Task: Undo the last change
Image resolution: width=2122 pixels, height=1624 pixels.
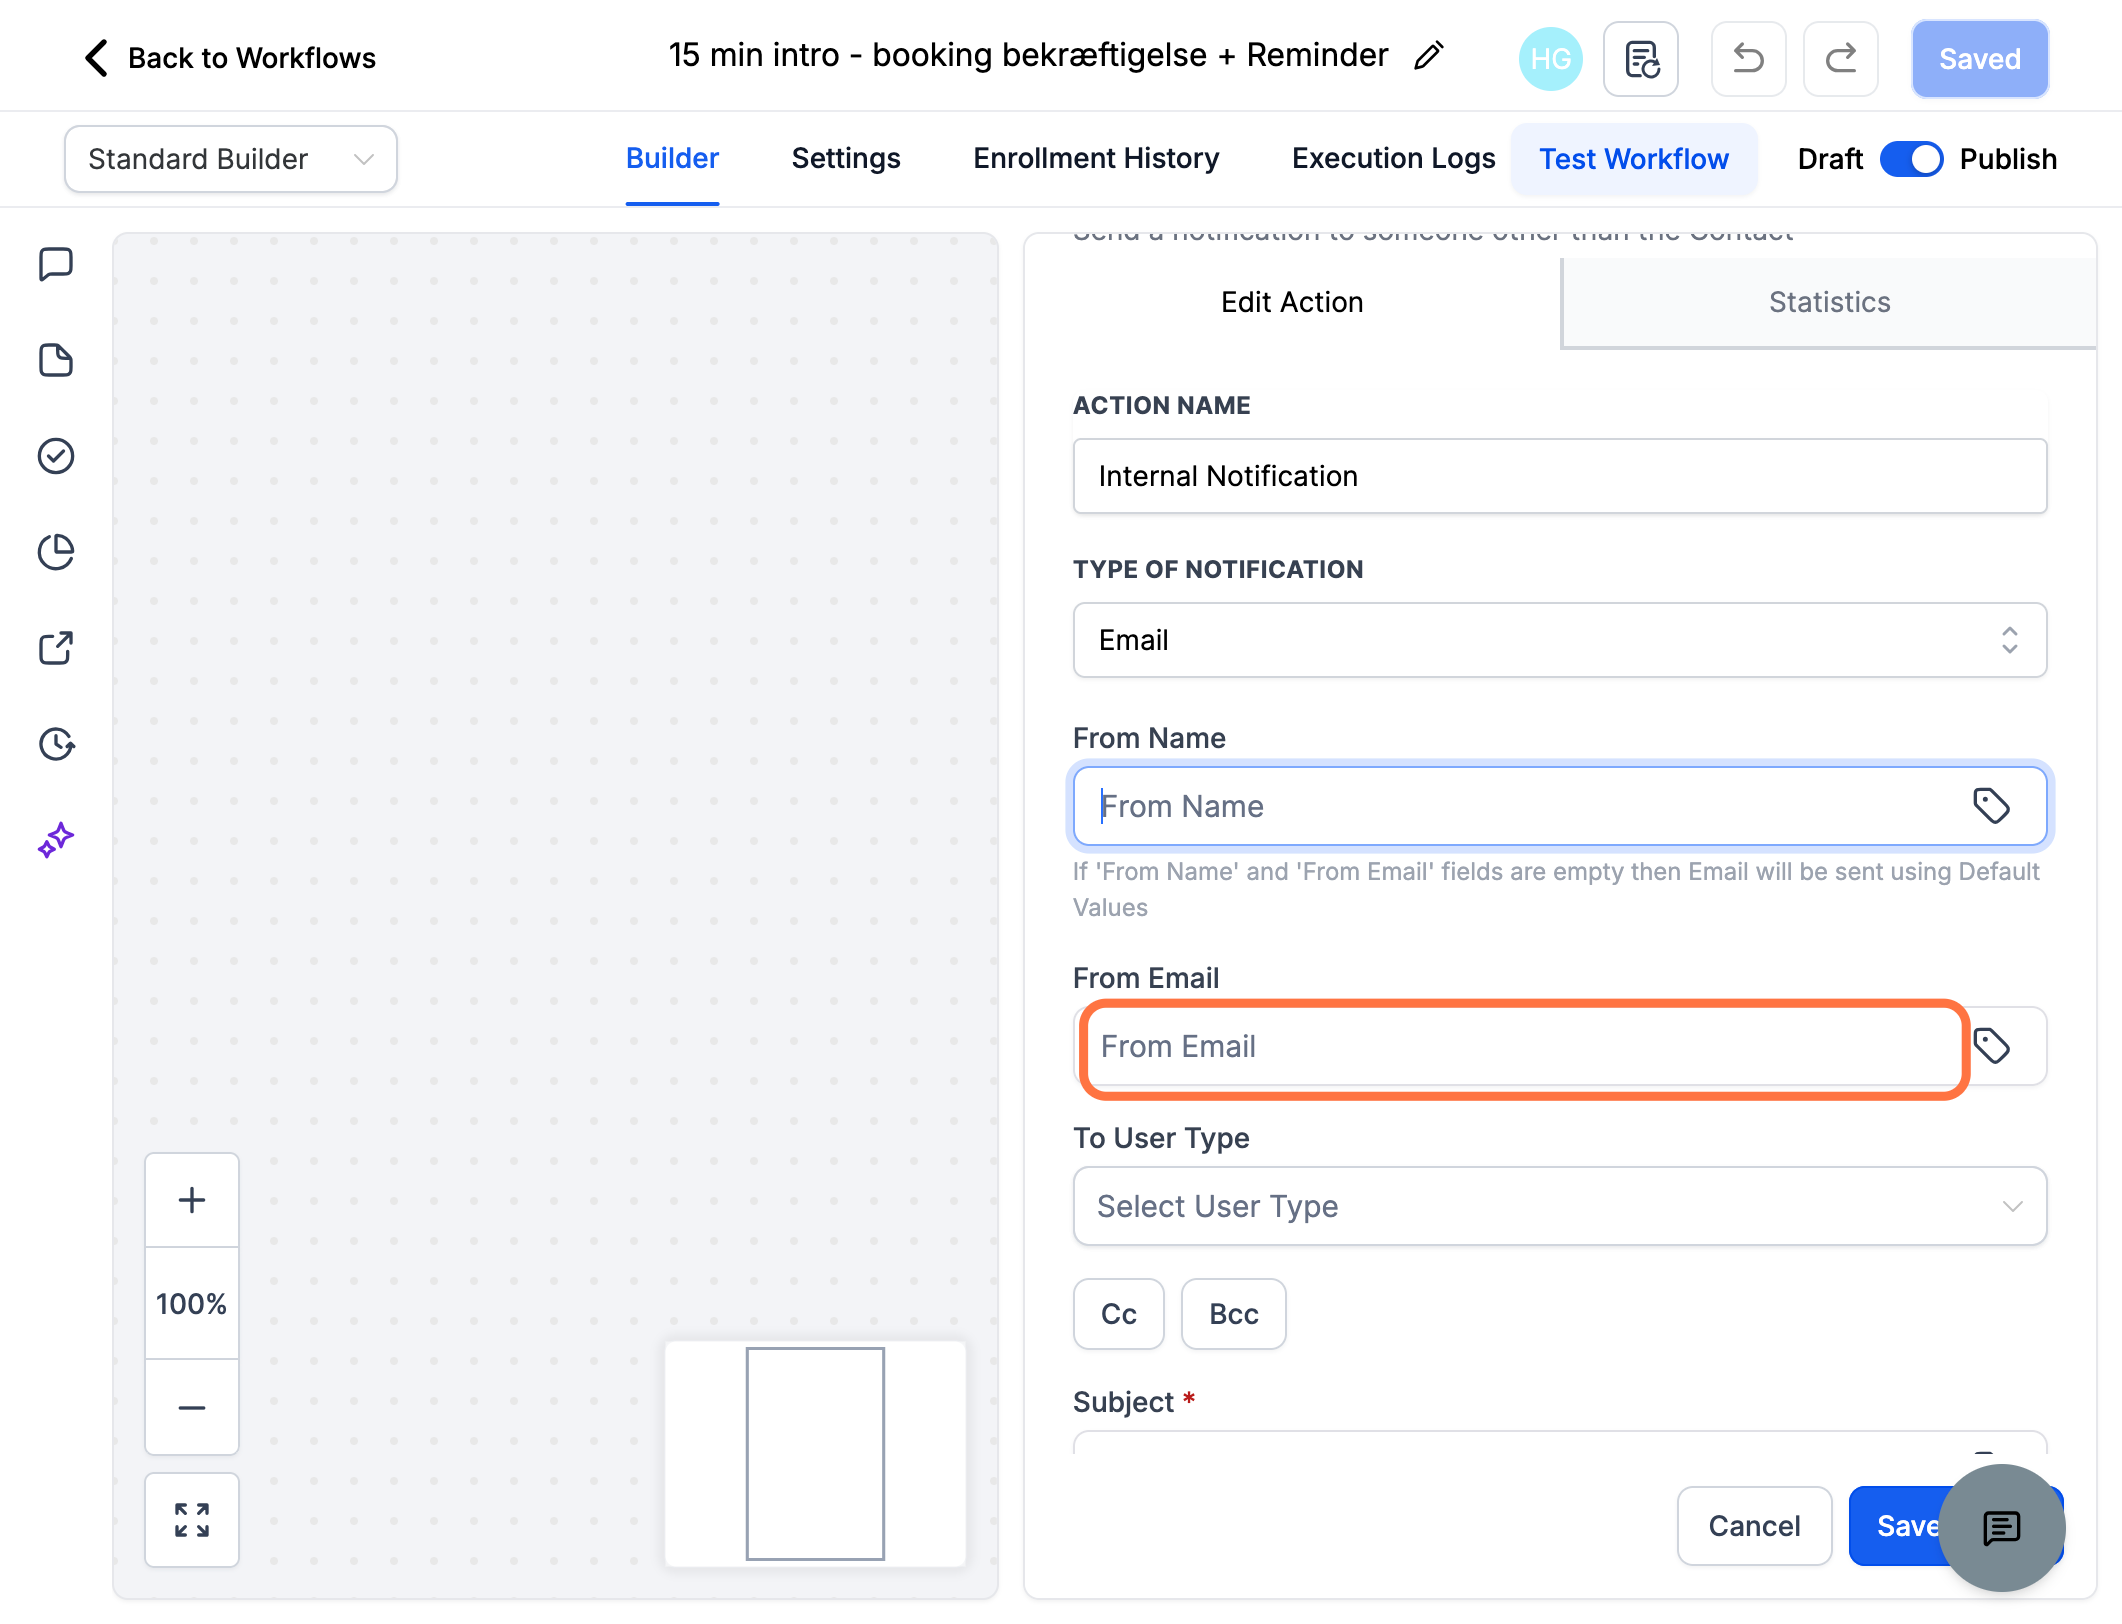Action: click(1748, 59)
